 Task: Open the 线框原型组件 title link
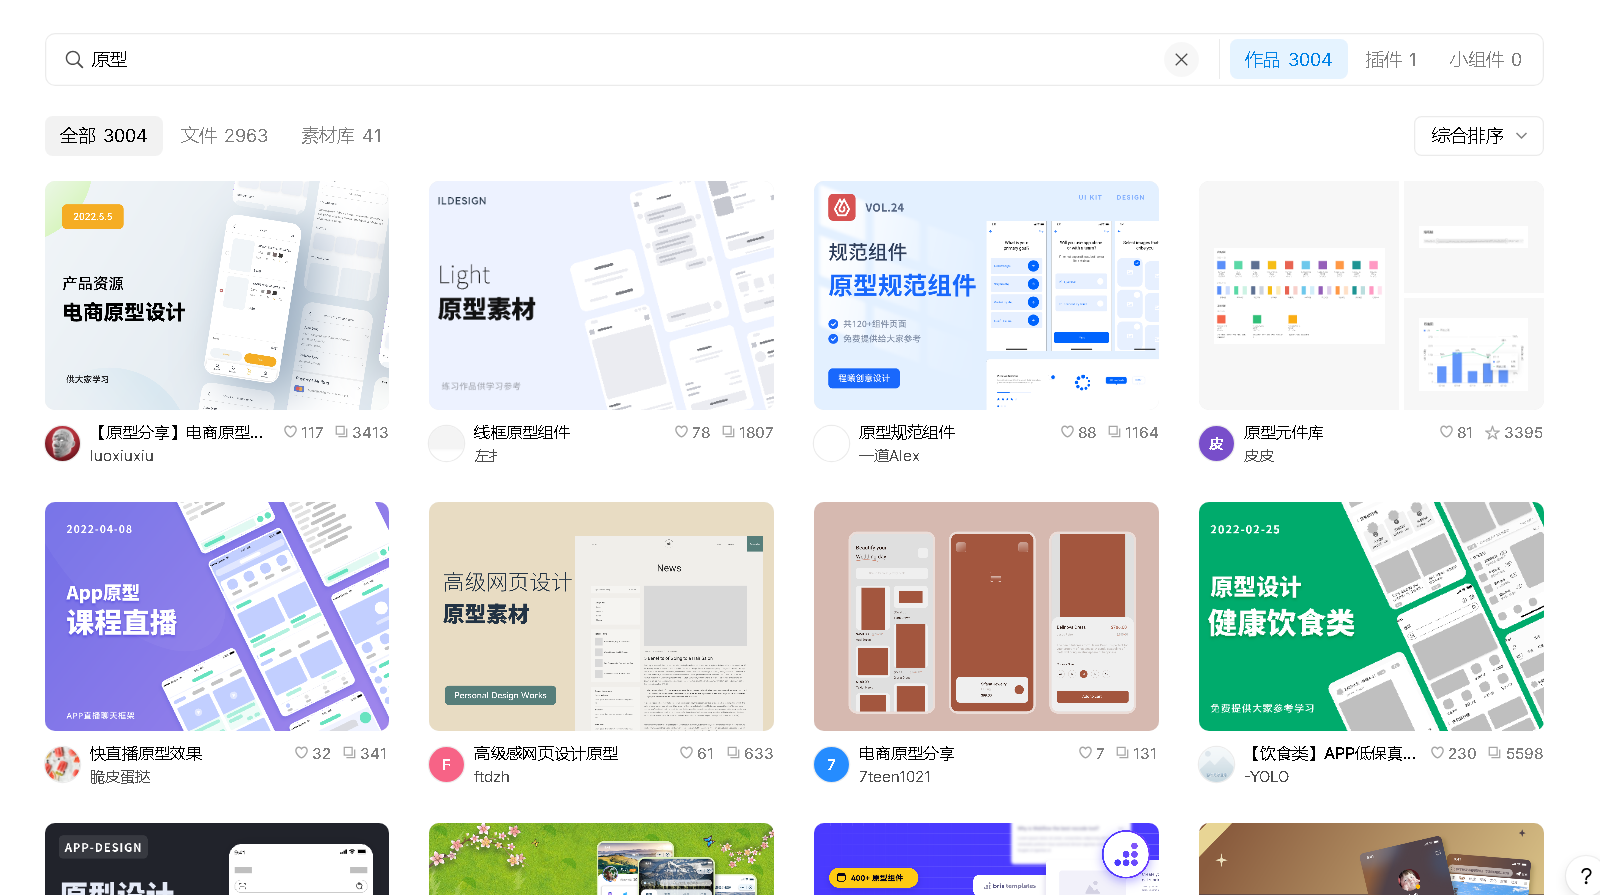(x=522, y=432)
